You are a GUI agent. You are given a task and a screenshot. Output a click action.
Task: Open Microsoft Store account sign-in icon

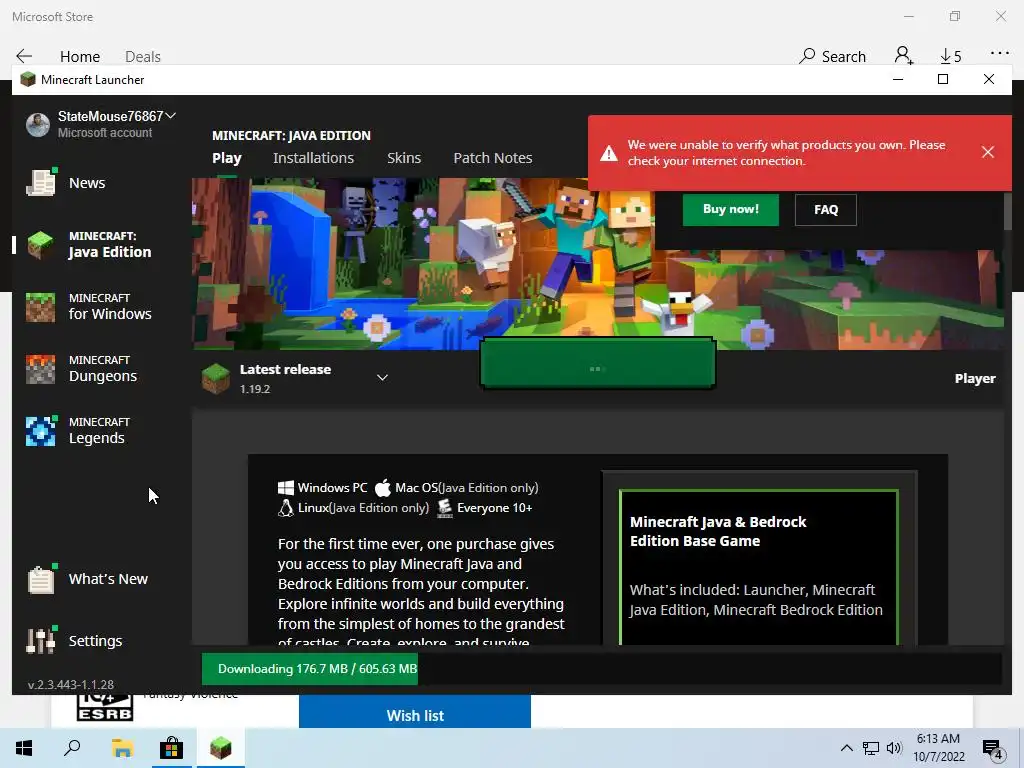tap(904, 56)
